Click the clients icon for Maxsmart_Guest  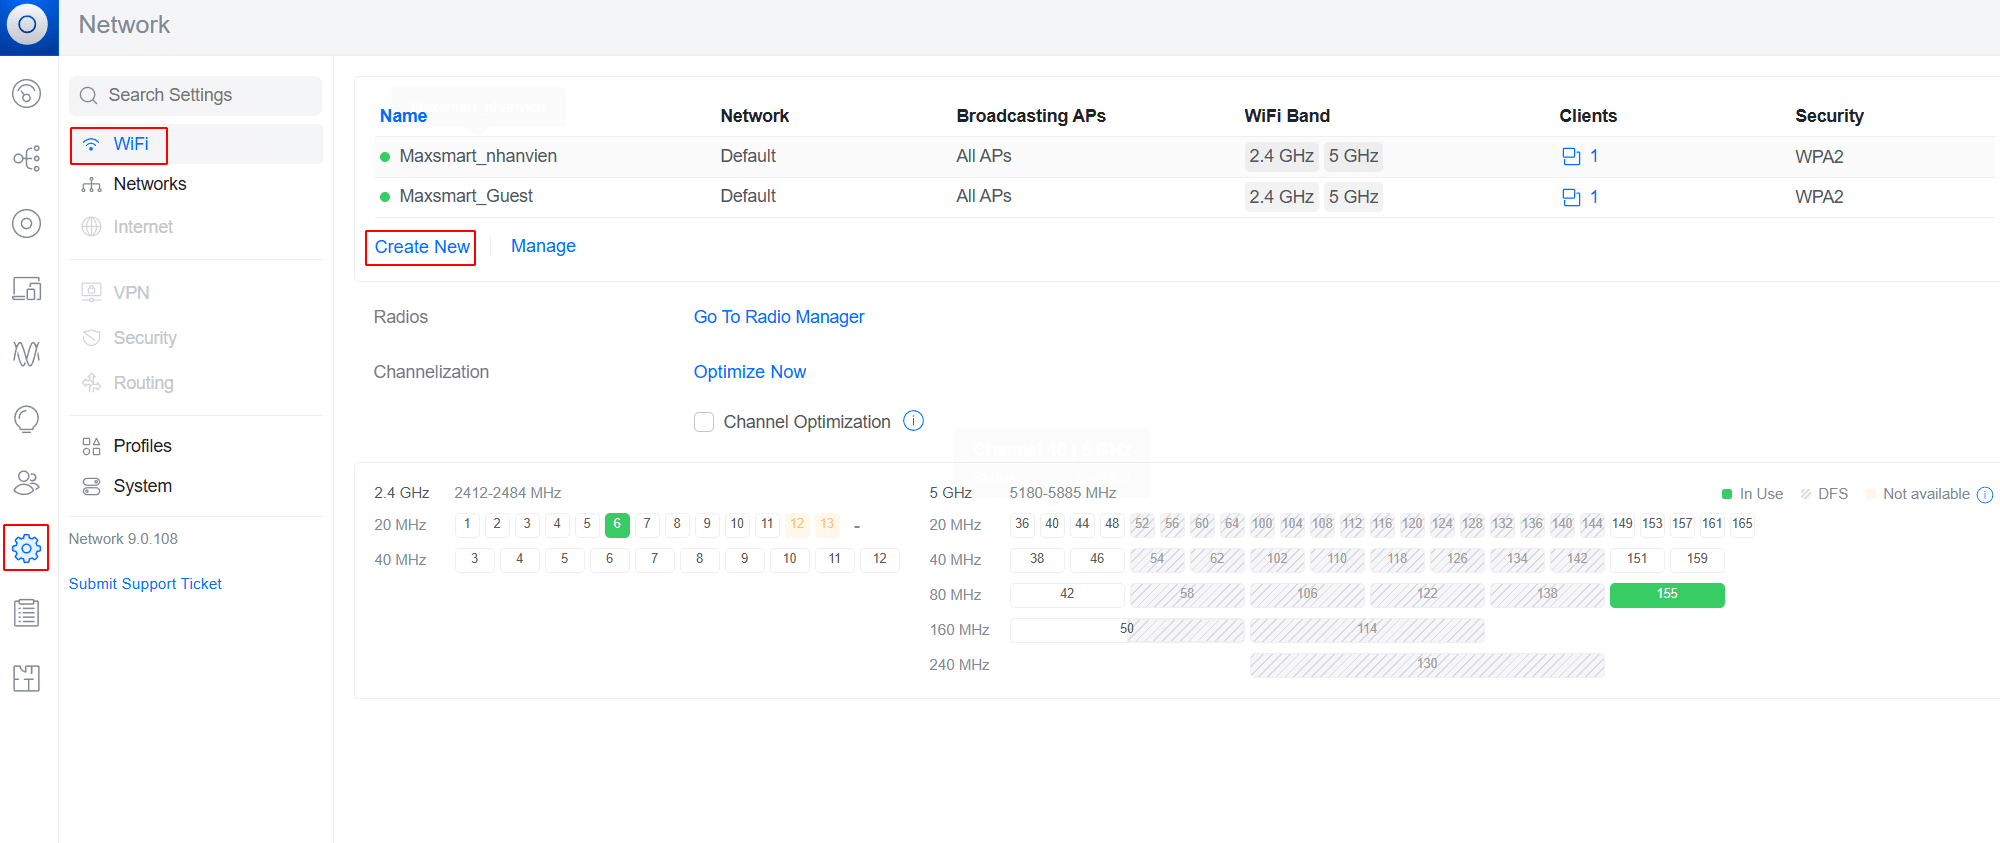click(x=1571, y=197)
